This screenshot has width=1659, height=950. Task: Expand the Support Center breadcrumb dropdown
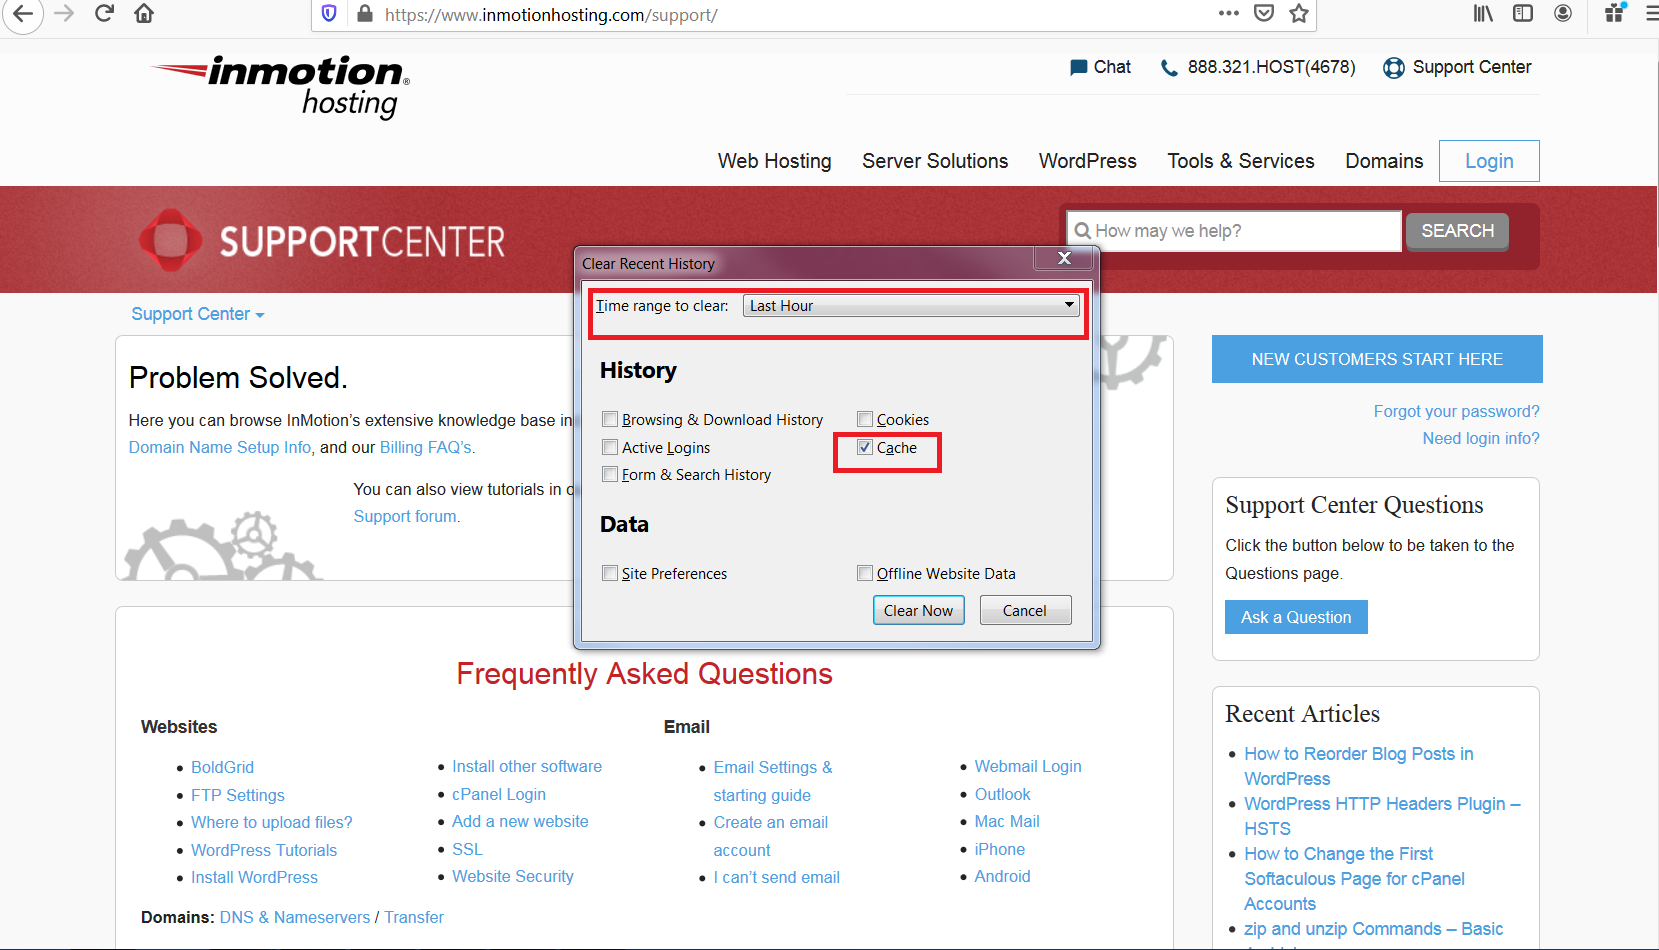point(197,314)
